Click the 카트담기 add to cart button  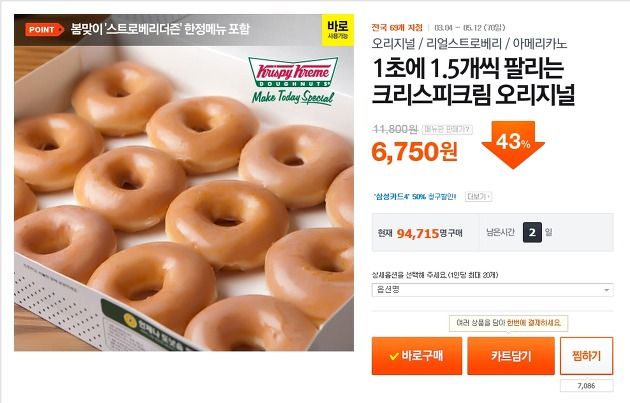[x=511, y=356]
